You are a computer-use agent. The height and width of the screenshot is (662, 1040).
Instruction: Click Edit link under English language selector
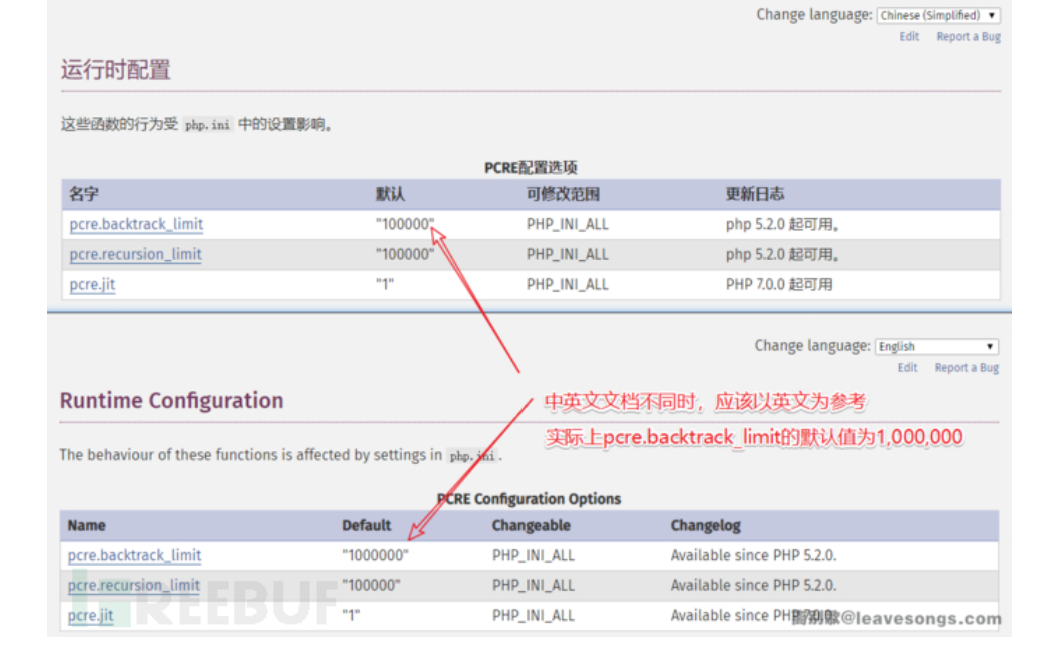tap(907, 367)
